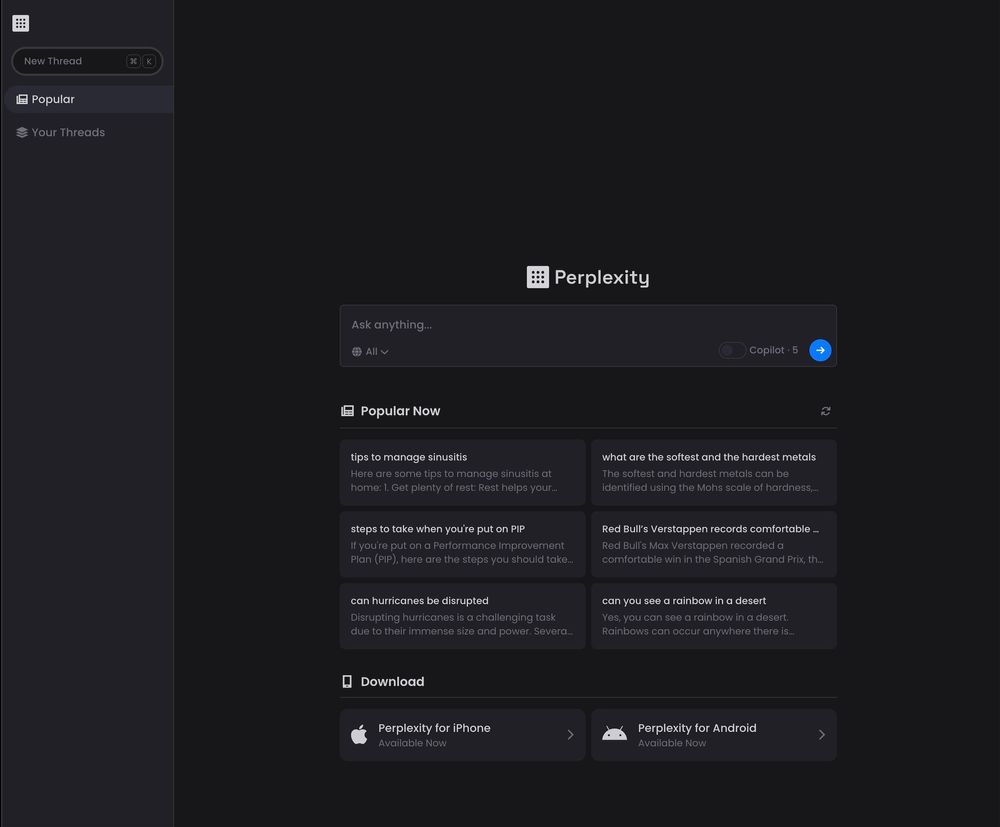Enable the Copilot toggle
Viewport: 1000px width, 827px height.
pyautogui.click(x=732, y=350)
